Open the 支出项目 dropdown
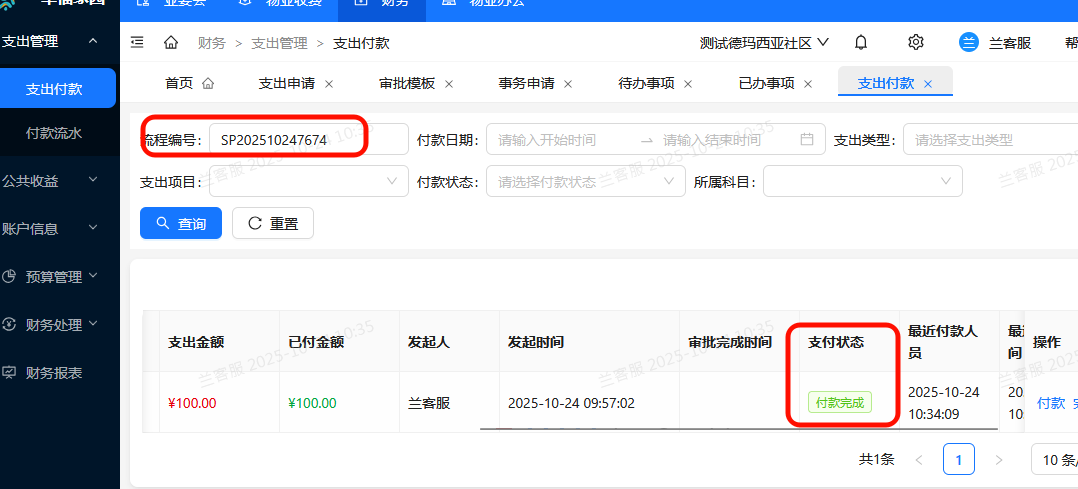This screenshot has width=1078, height=489. [307, 182]
